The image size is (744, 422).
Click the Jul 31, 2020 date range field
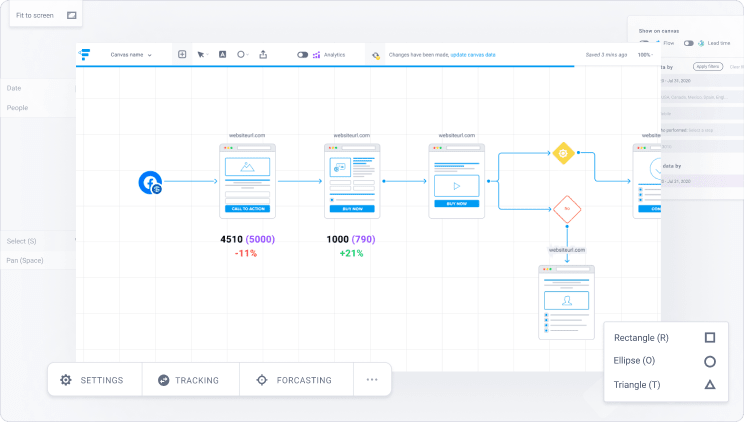pos(702,81)
